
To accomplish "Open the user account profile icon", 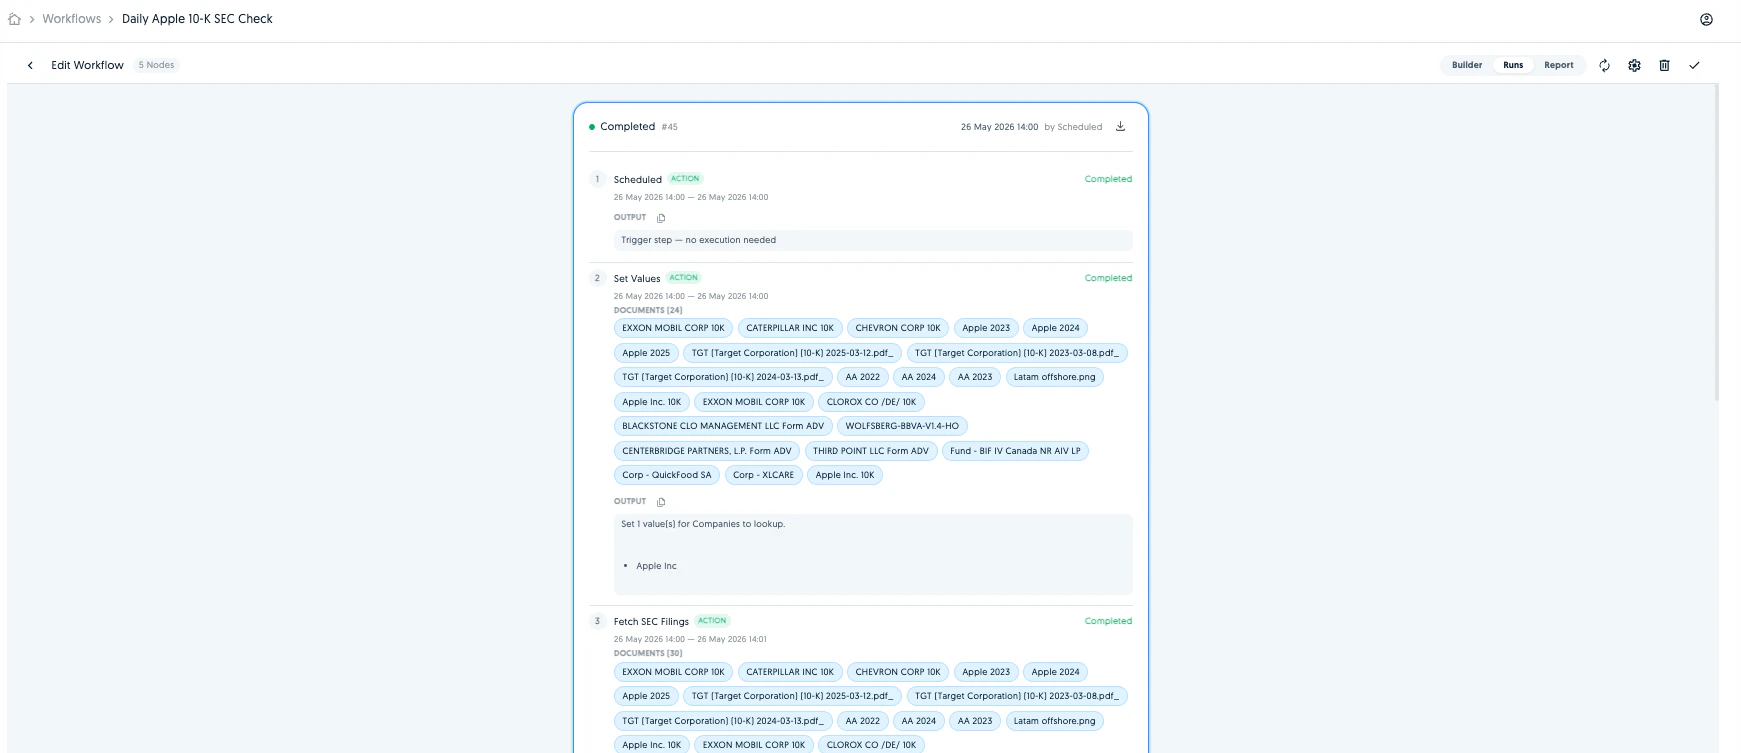I will 1706,19.
